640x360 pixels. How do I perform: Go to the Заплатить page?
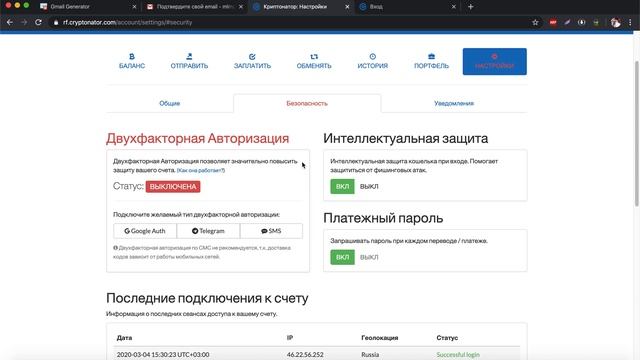click(x=252, y=61)
